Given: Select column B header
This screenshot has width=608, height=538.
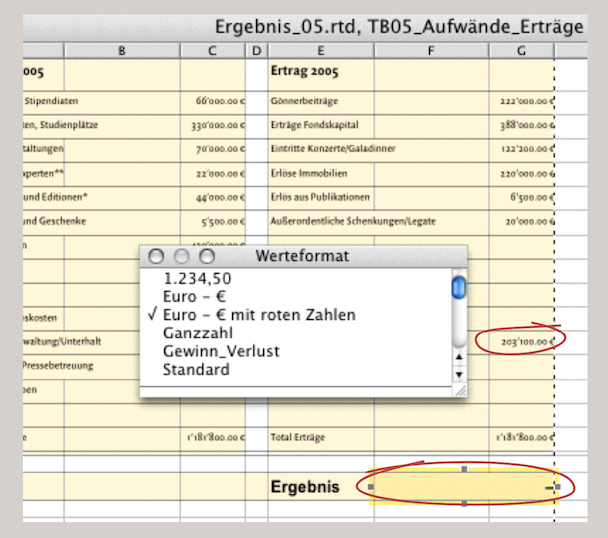Looking at the screenshot, I should (122, 50).
